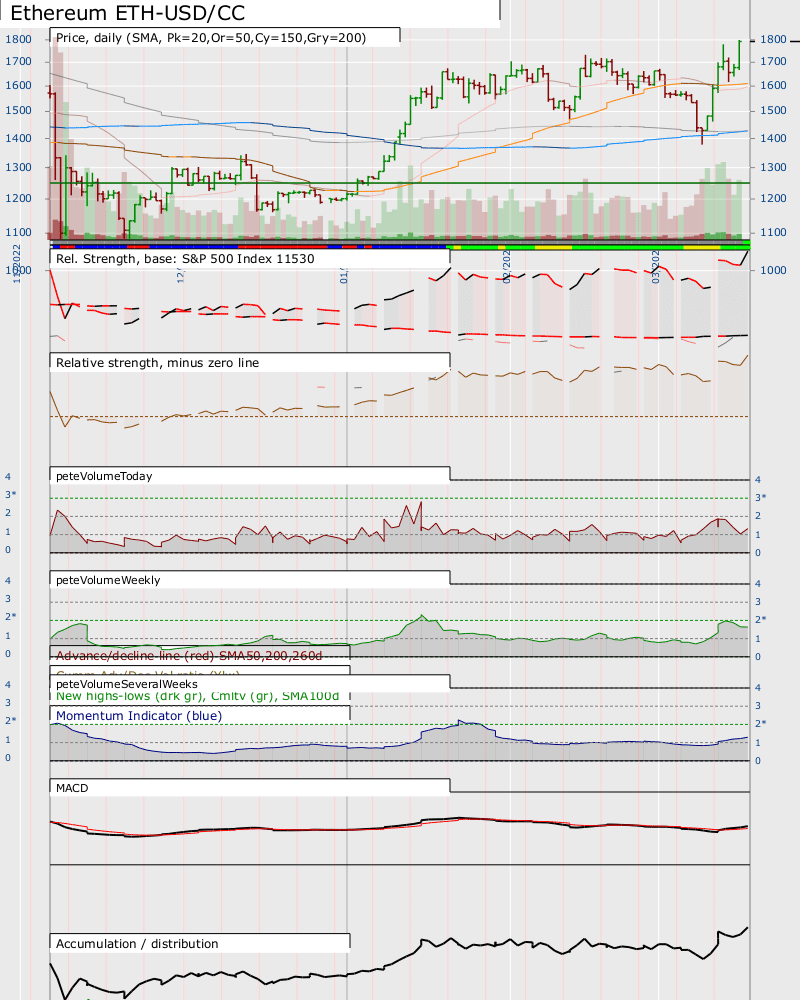The image size is (800, 1000).
Task: Click the Ethereum ETH-USD/CC chart title
Action: (x=128, y=13)
